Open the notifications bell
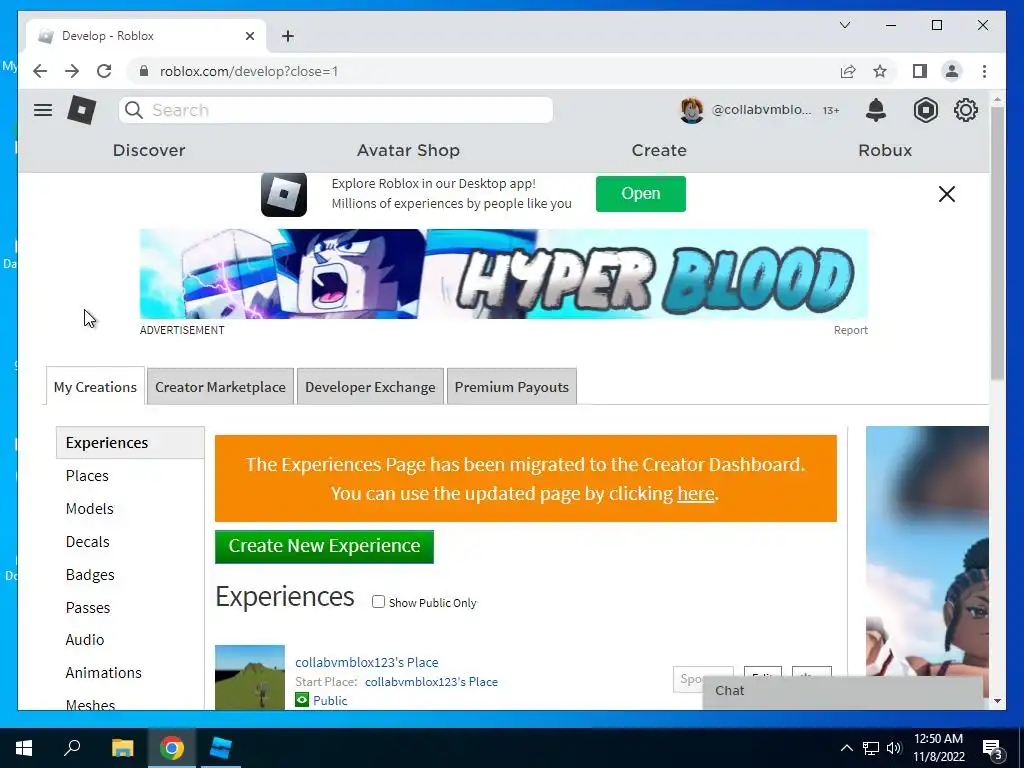Screen dimensions: 1024x768 pos(876,110)
